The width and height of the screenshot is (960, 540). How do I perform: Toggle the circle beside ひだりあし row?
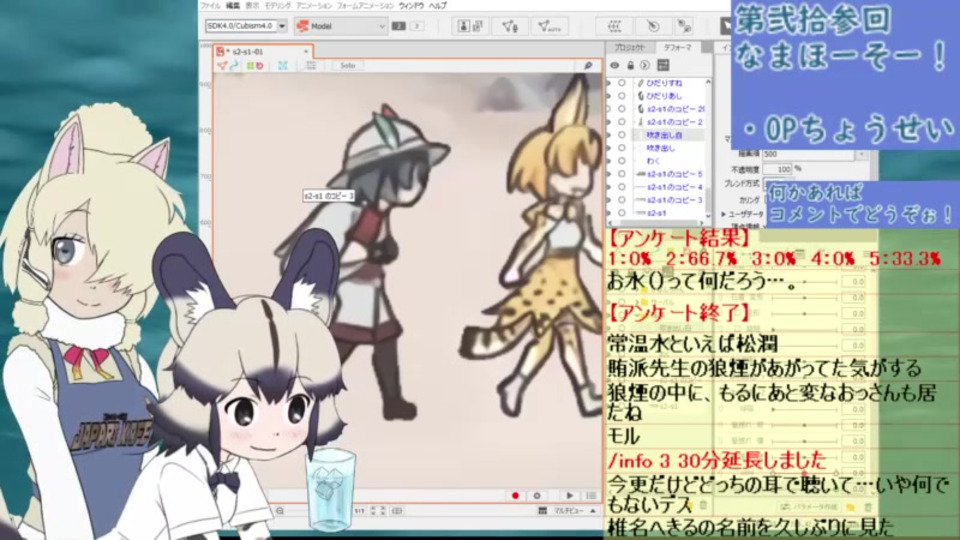pos(622,96)
